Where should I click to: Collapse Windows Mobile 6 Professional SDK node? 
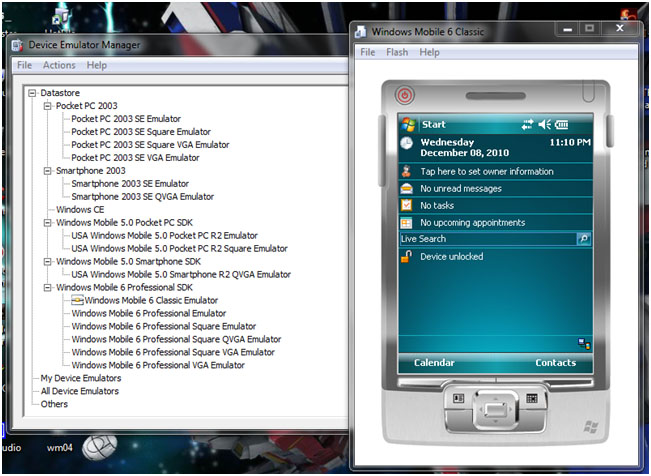(48, 287)
